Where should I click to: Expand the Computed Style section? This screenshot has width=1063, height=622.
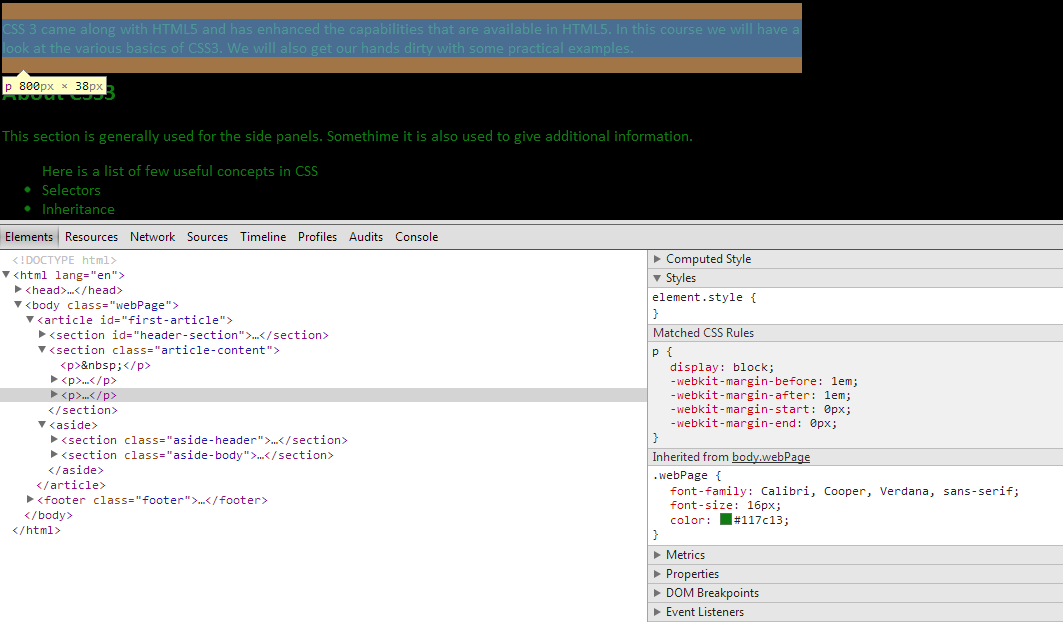click(656, 258)
